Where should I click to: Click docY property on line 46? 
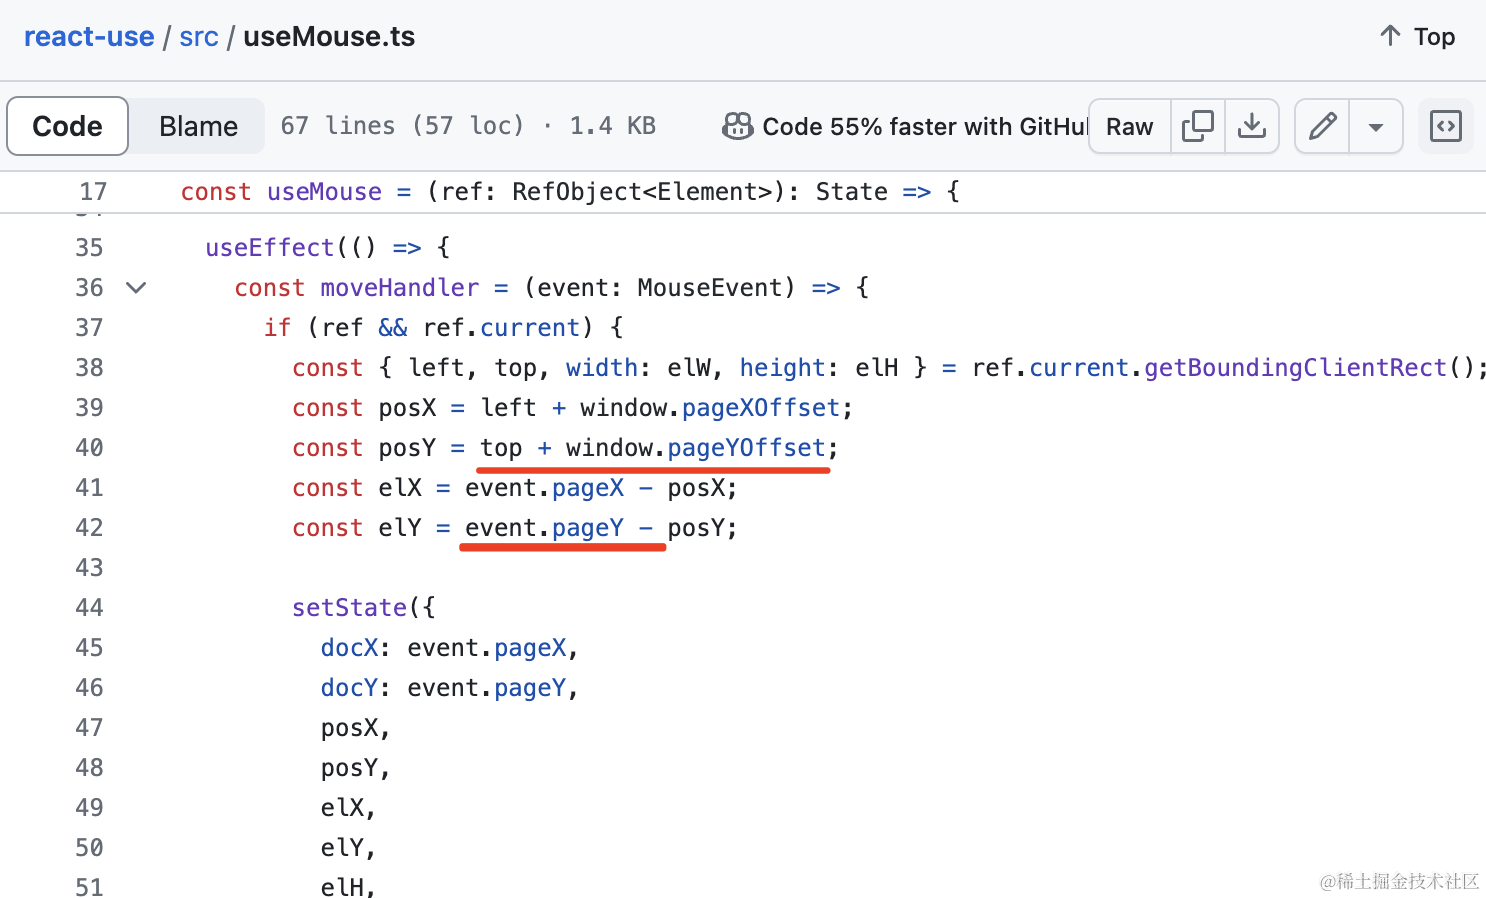tap(349, 688)
